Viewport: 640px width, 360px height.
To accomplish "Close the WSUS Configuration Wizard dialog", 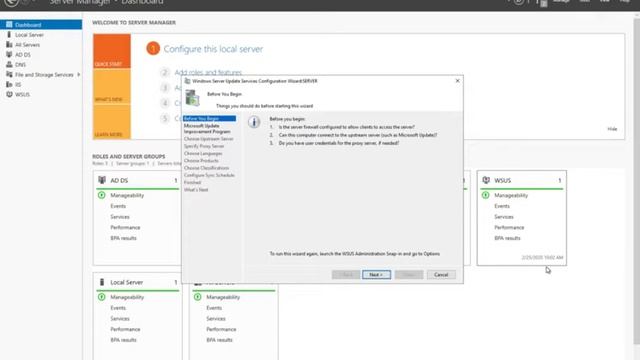I will (458, 81).
